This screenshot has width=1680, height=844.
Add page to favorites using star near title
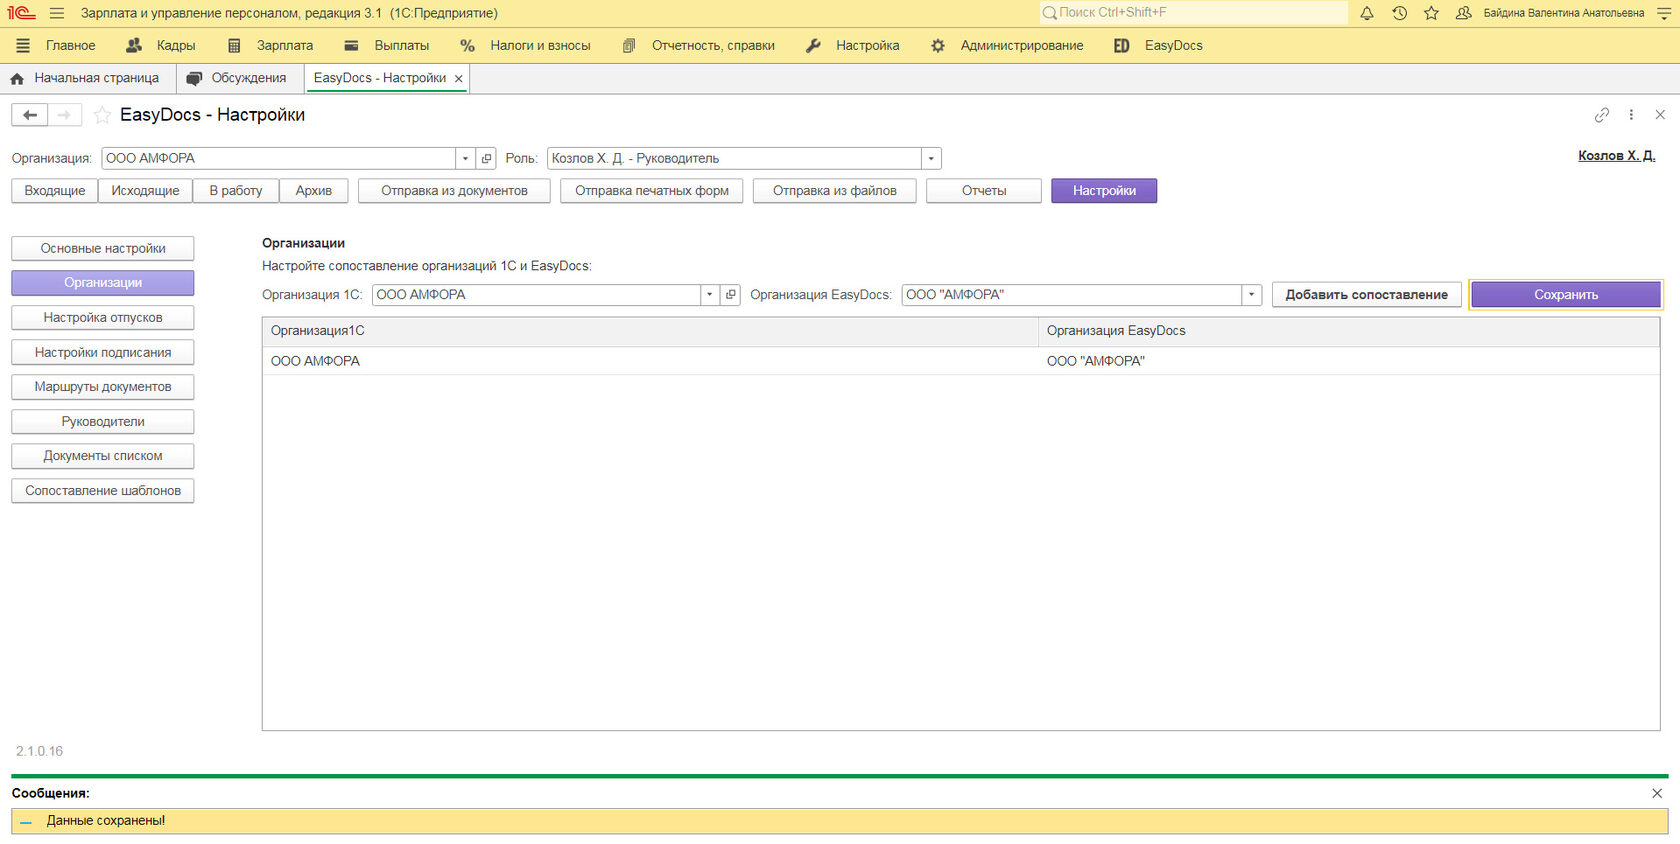click(102, 115)
